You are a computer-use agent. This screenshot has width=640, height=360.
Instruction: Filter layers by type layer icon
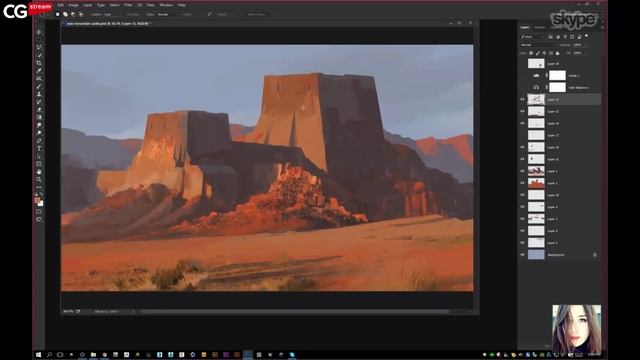[x=565, y=37]
